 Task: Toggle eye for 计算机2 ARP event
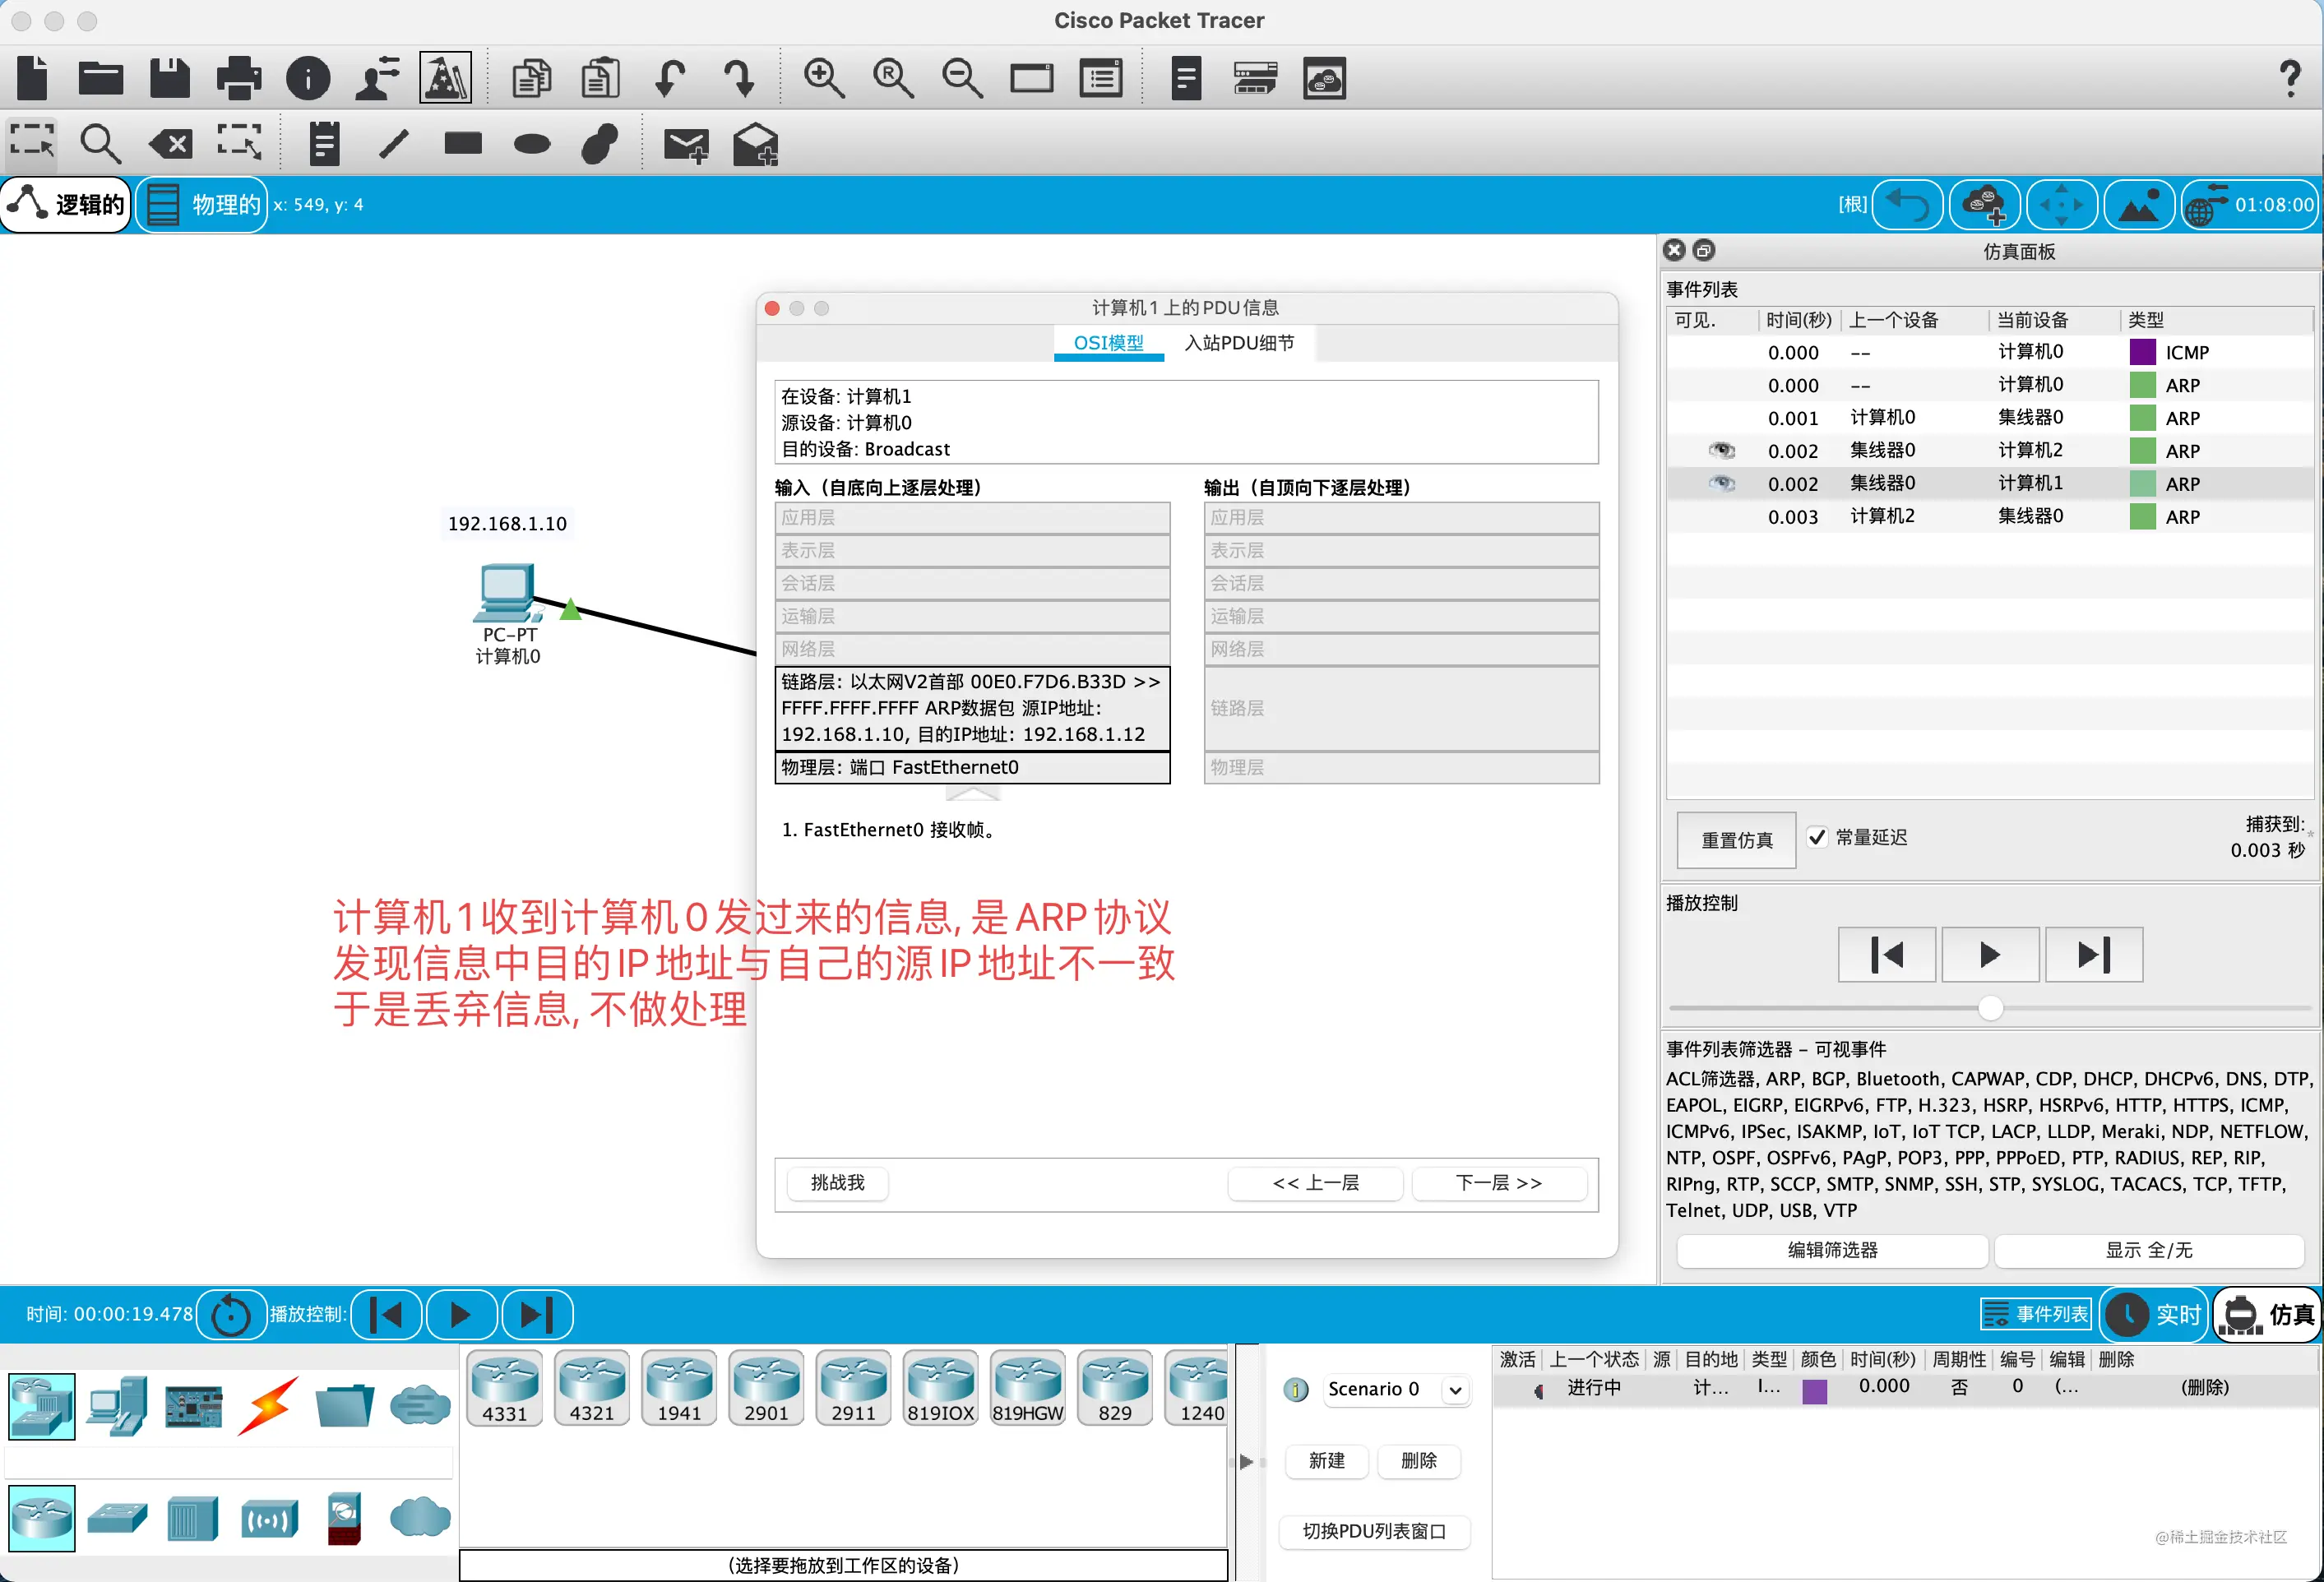1721,450
